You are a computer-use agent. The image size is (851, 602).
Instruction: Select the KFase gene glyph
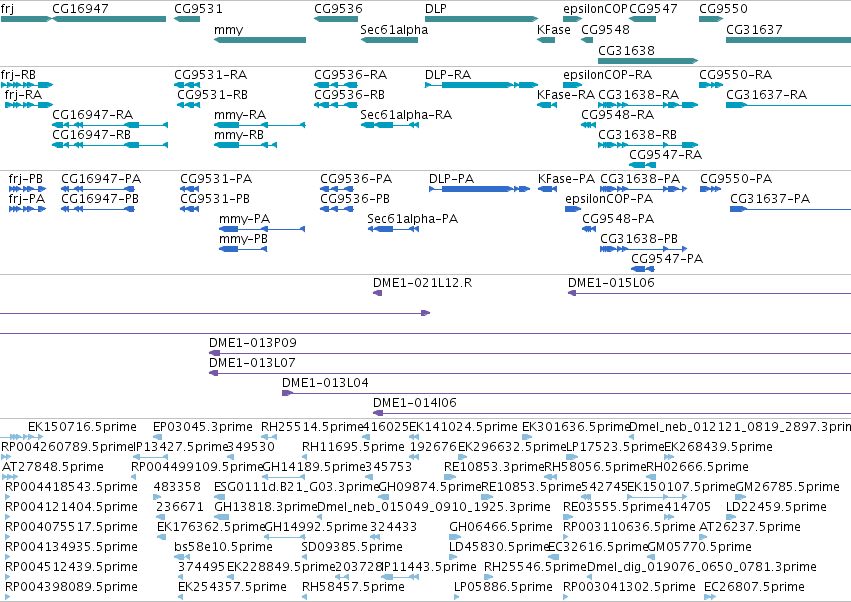pyautogui.click(x=546, y=40)
